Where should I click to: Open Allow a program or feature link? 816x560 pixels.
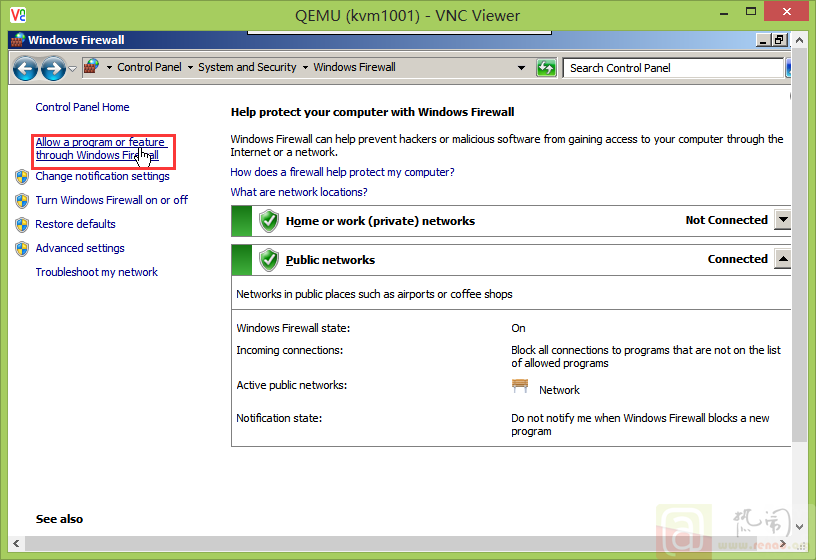pos(101,148)
